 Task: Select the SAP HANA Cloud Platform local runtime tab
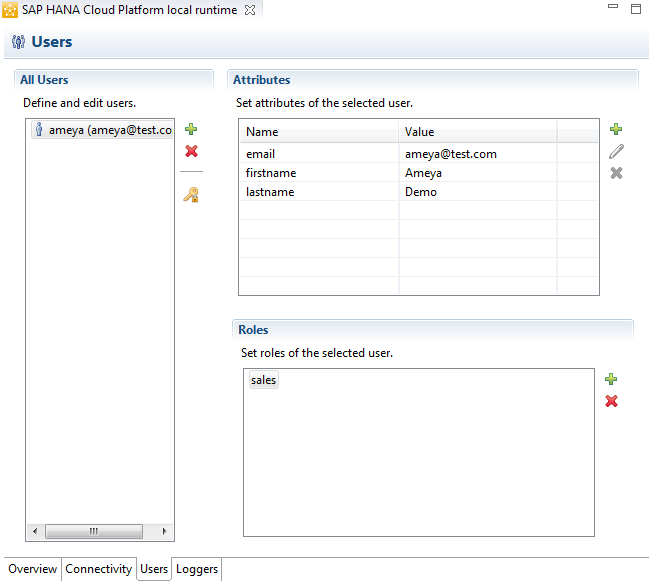(130, 10)
